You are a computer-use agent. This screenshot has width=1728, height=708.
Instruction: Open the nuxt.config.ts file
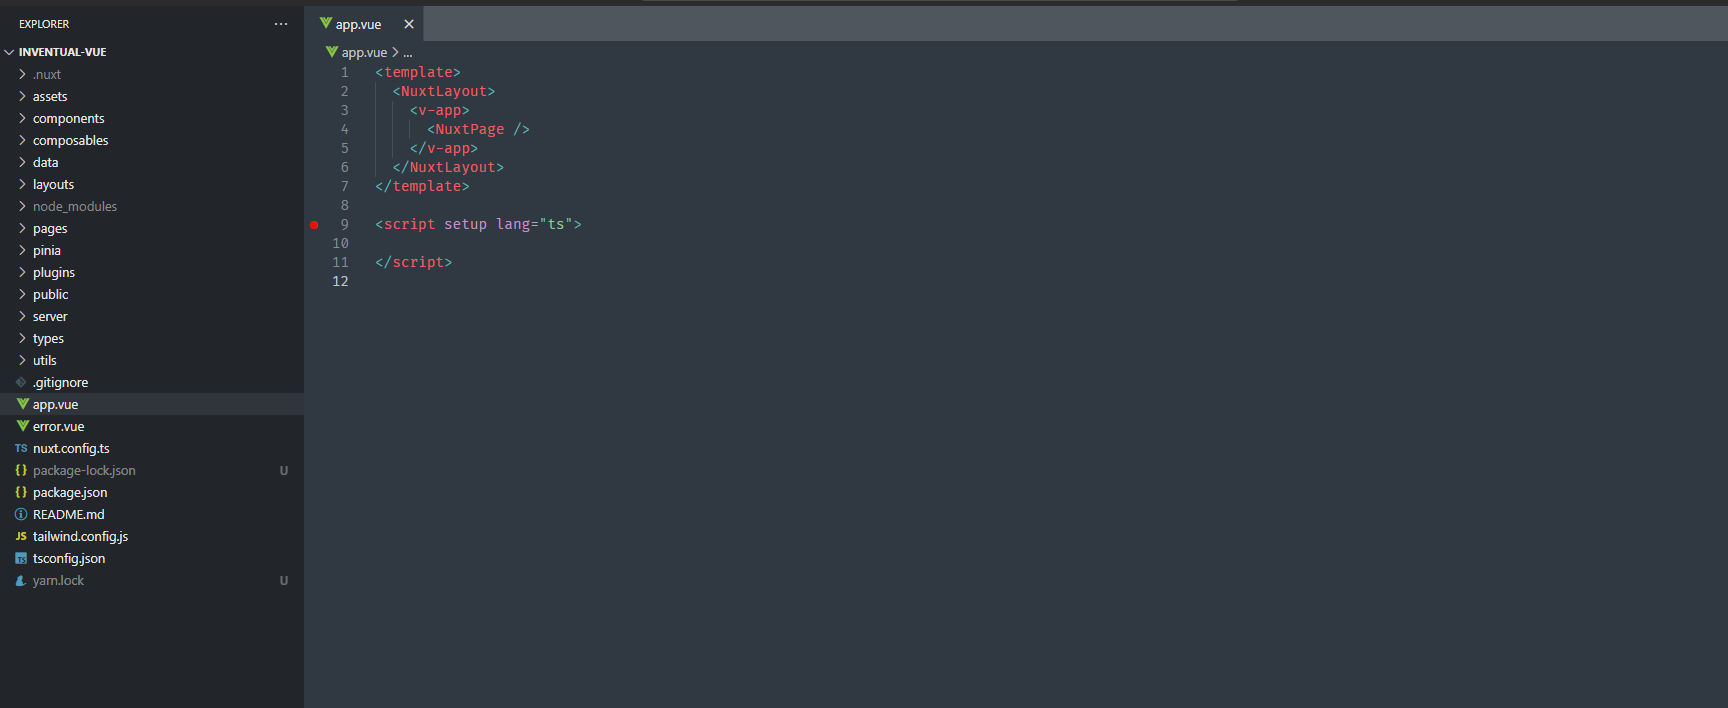tap(71, 448)
